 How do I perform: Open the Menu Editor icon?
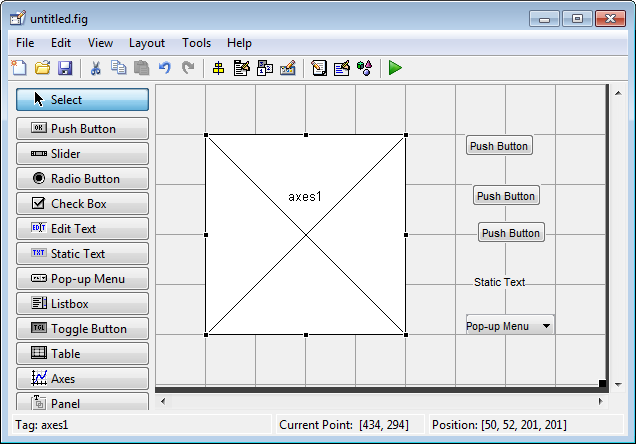tap(242, 68)
